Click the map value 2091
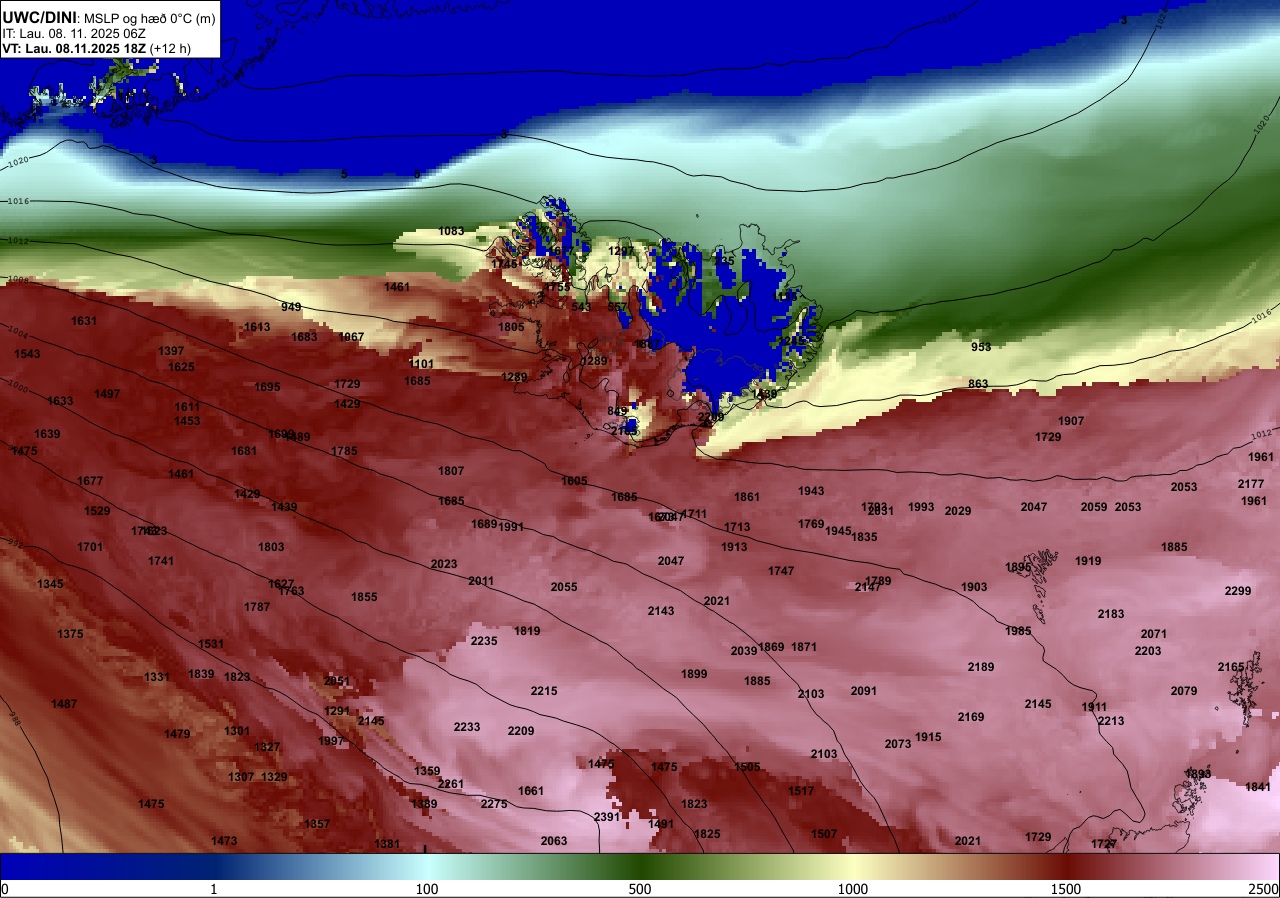The width and height of the screenshot is (1280, 898). 864,691
